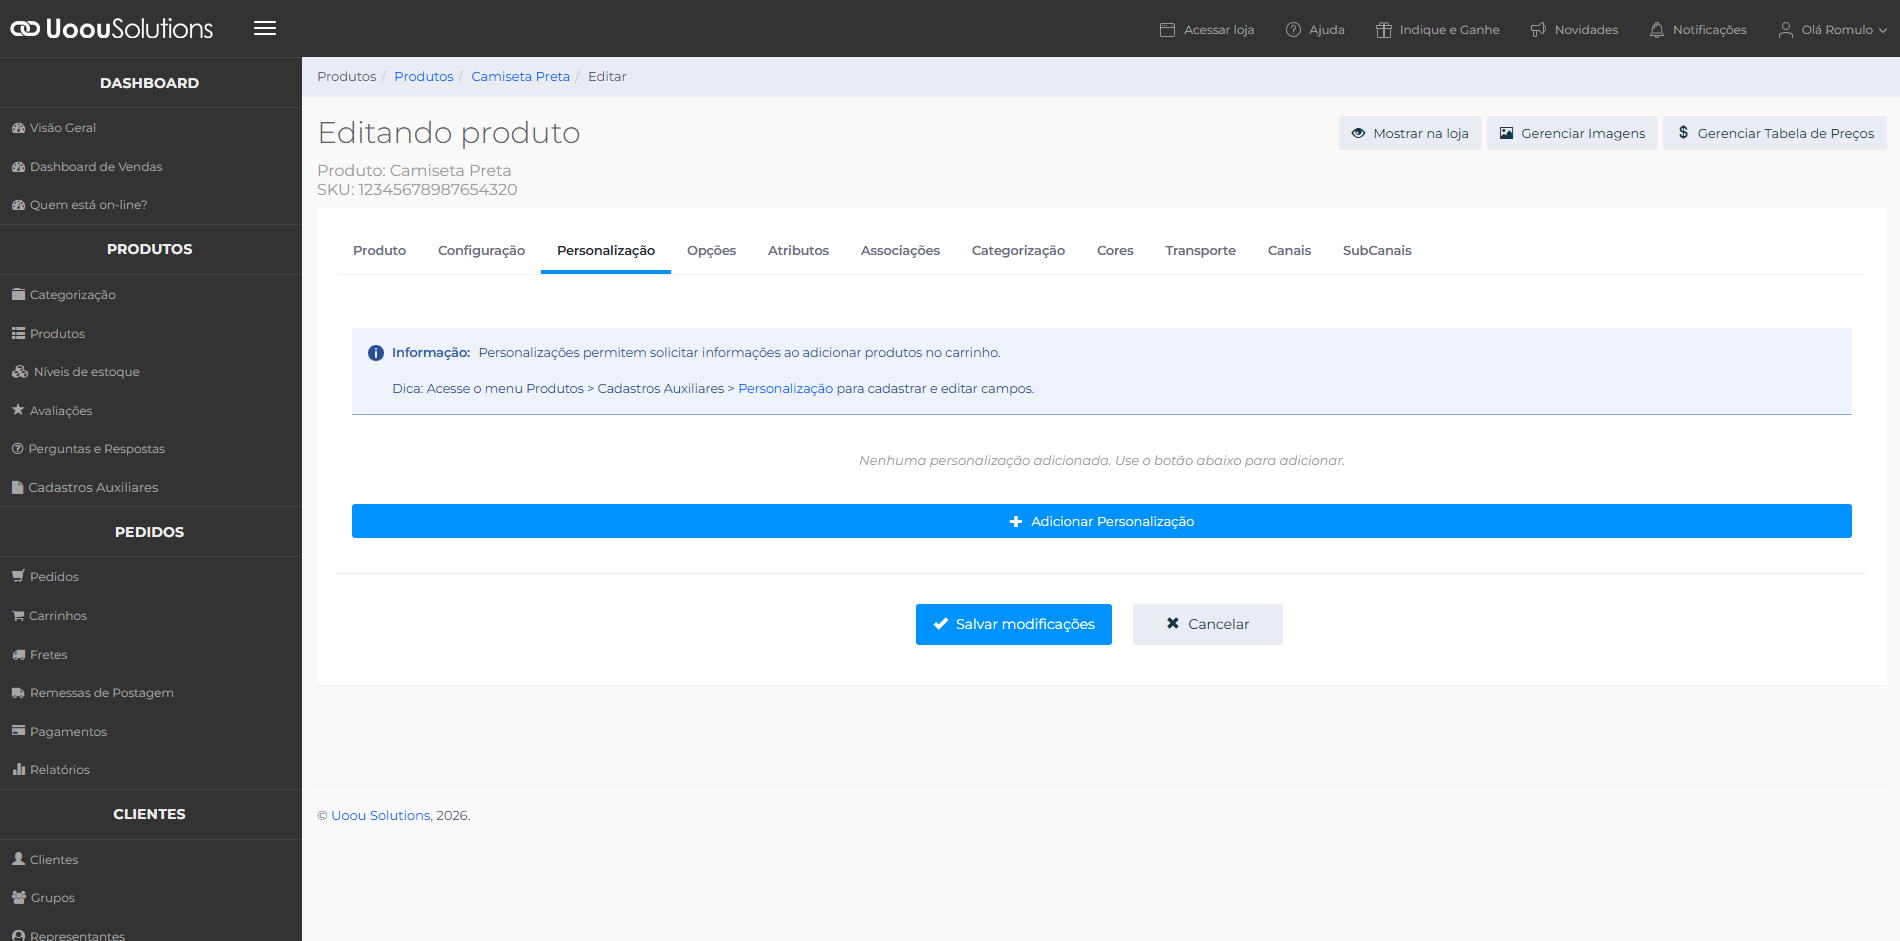Screen dimensions: 1900x941
Task: Open the Novidades link
Action: (1574, 30)
